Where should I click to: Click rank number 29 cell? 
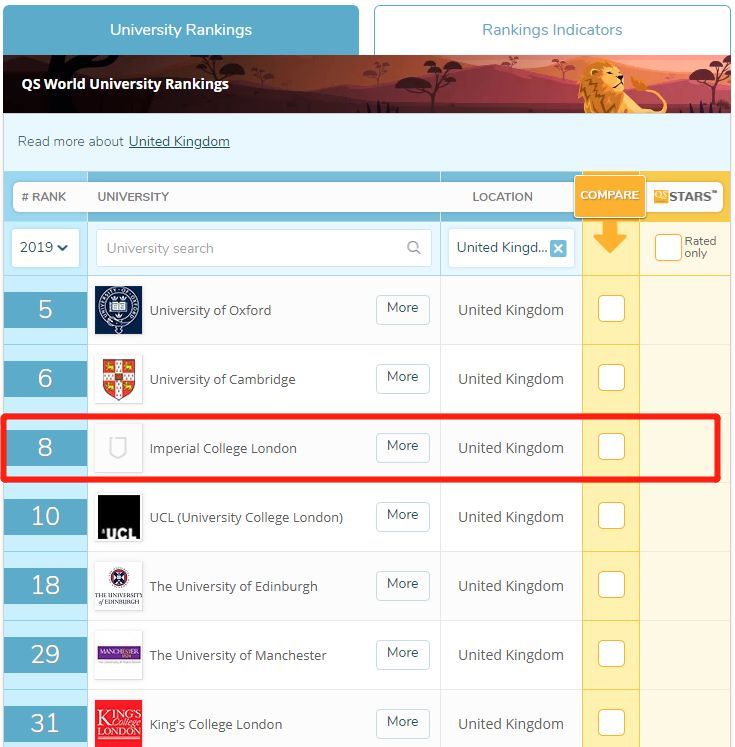pyautogui.click(x=45, y=655)
